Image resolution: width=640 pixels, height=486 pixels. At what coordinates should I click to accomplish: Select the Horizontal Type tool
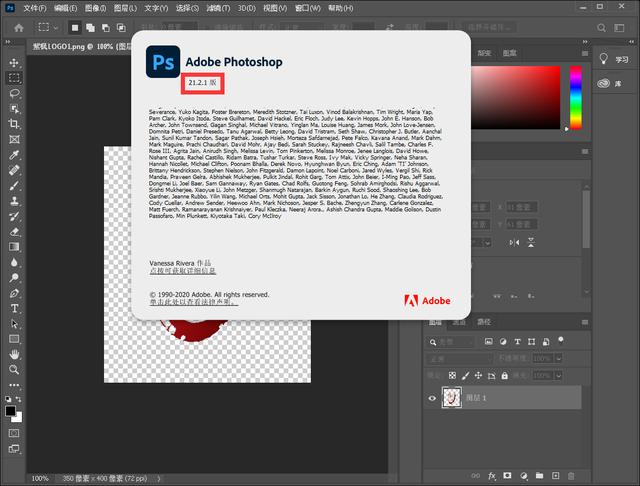pos(14,308)
